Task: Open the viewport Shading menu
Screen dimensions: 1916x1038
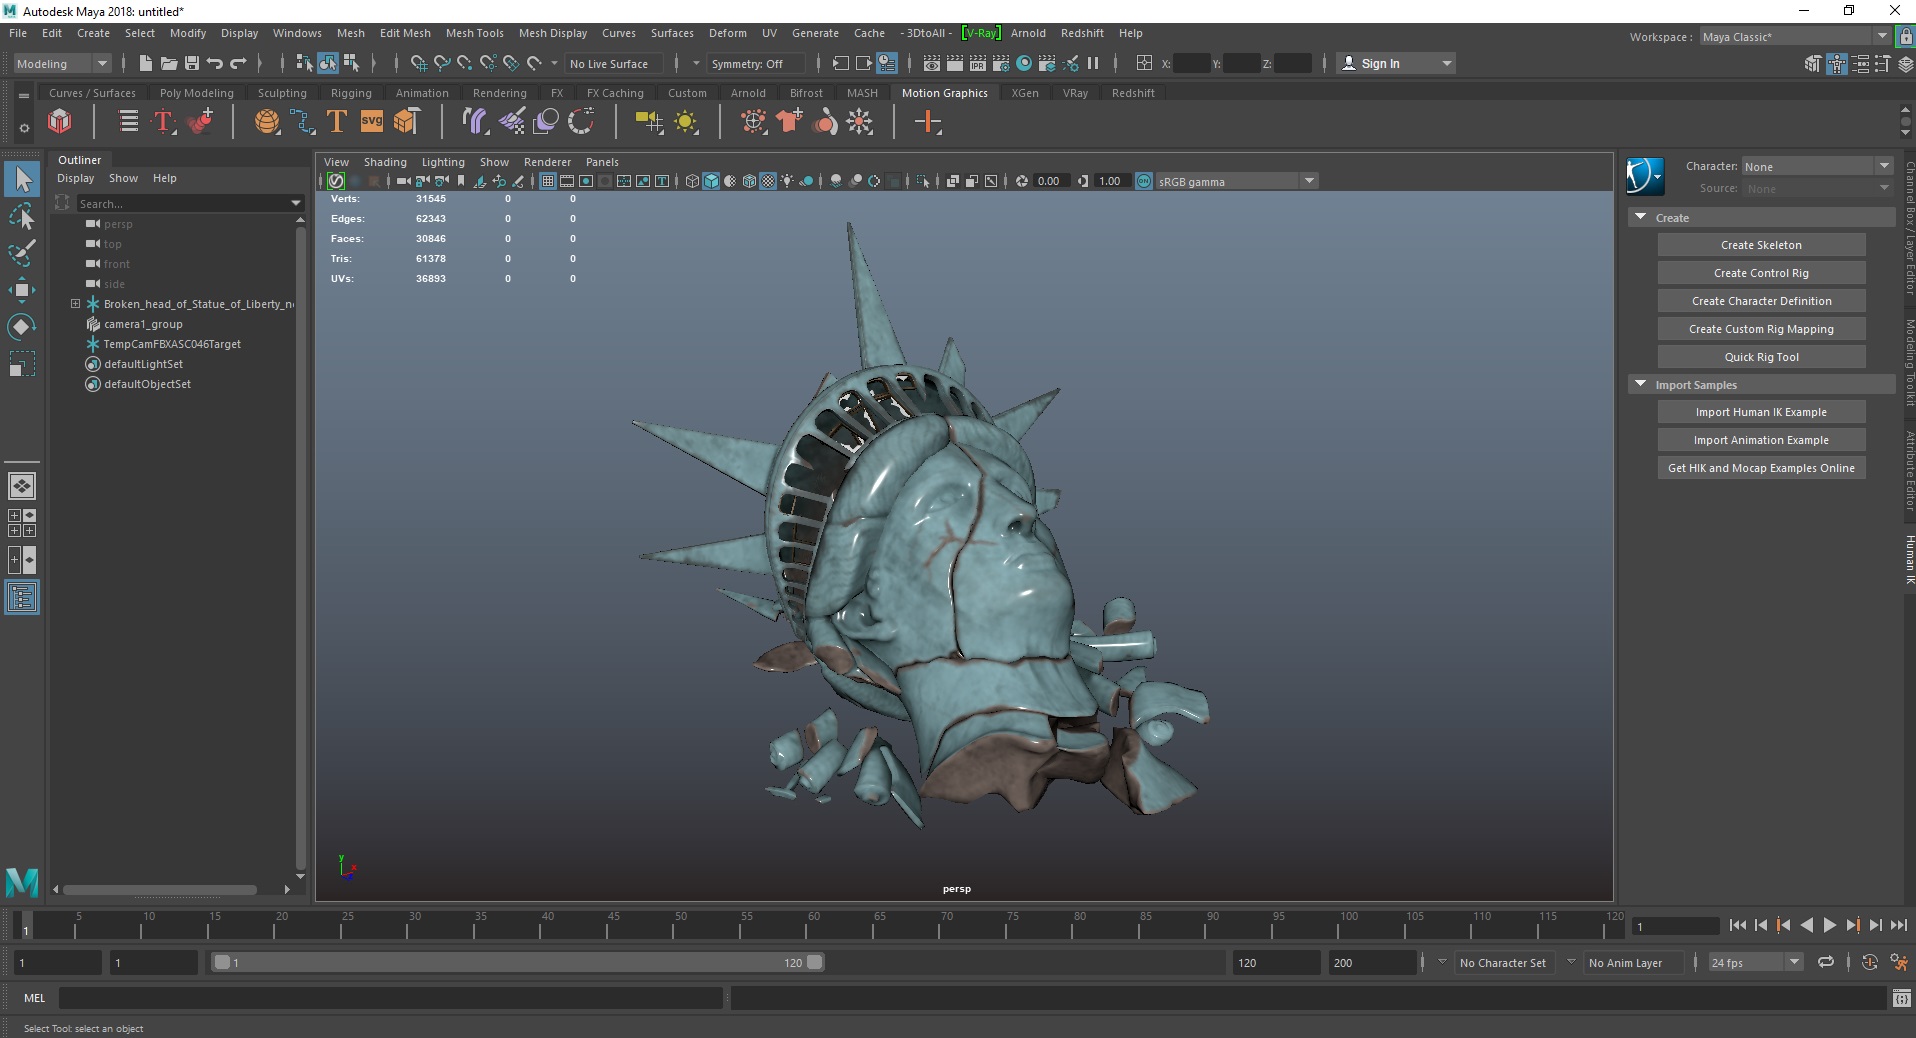Action: click(x=385, y=162)
